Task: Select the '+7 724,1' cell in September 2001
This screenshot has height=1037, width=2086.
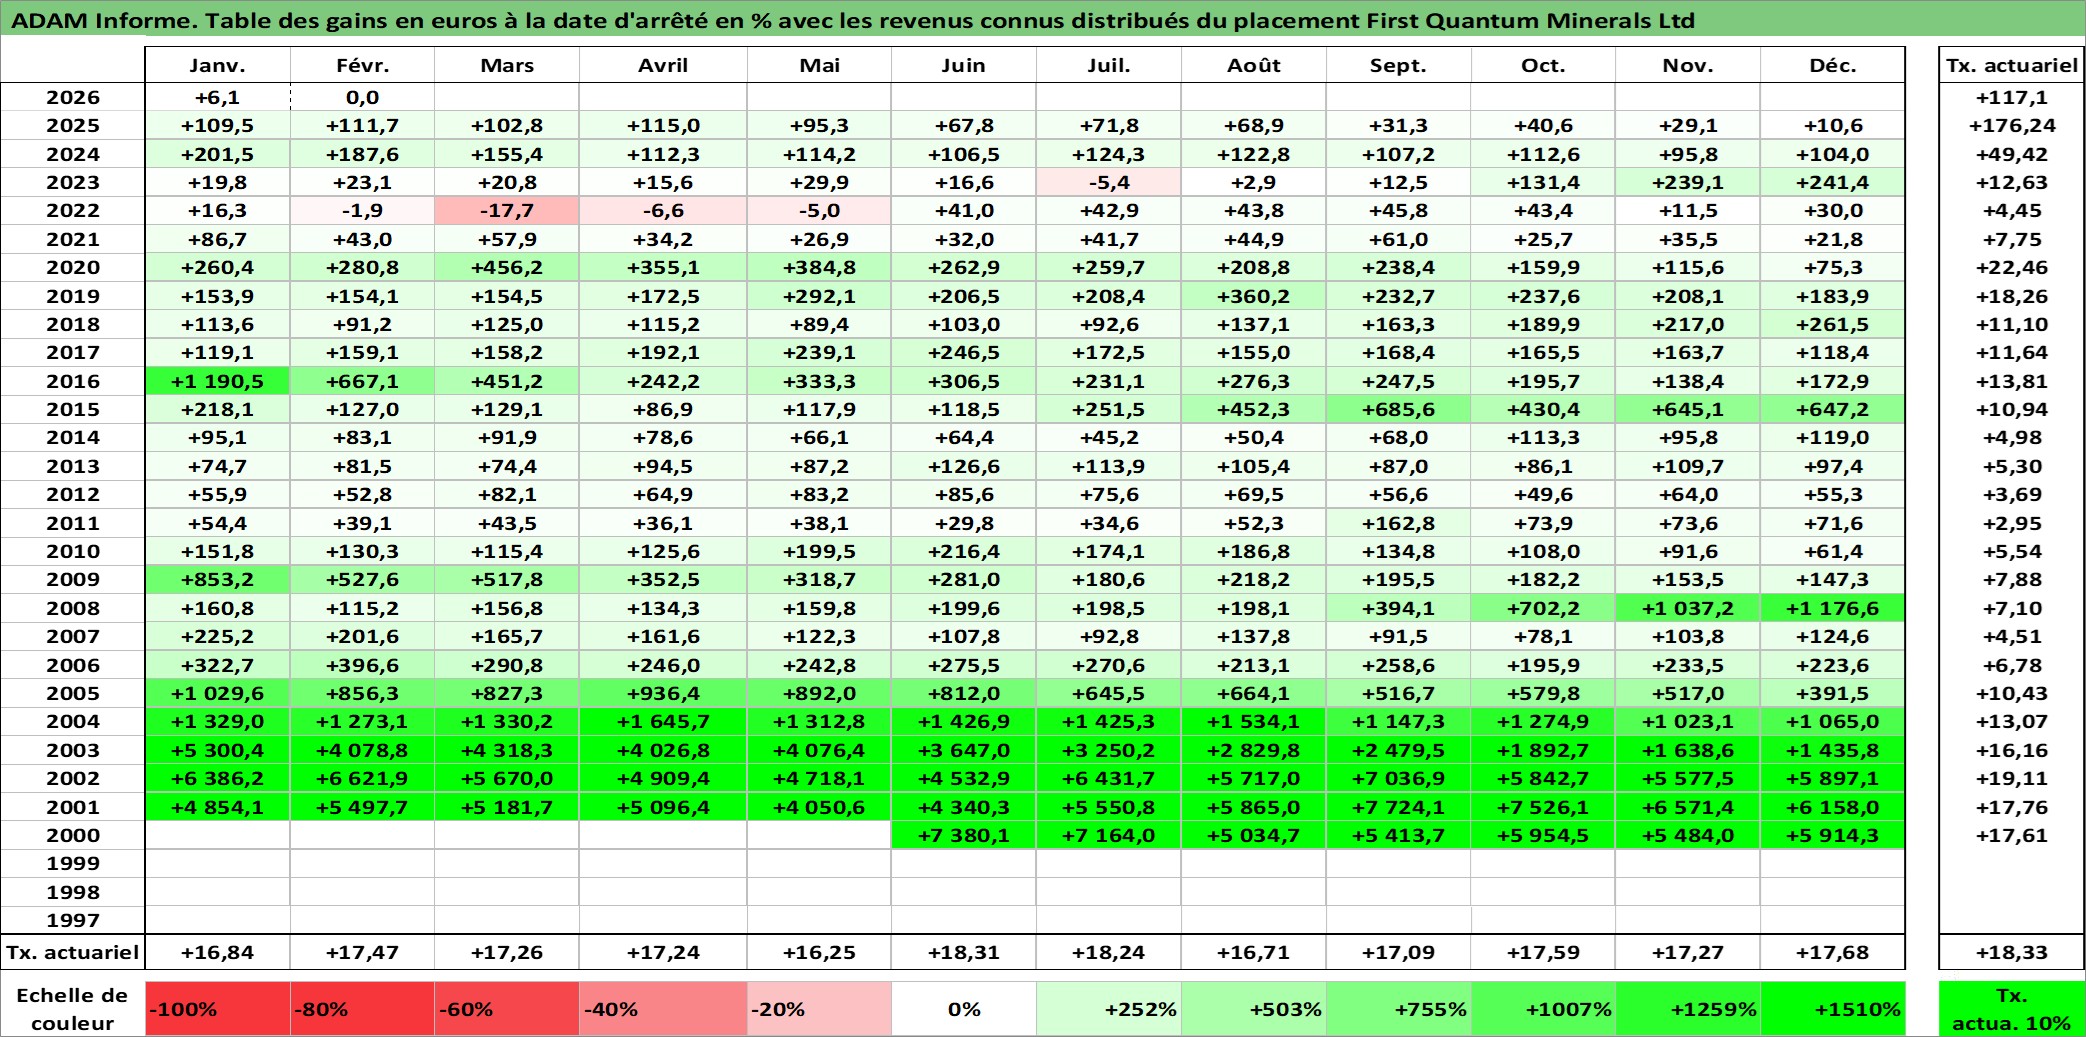Action: pos(1399,807)
